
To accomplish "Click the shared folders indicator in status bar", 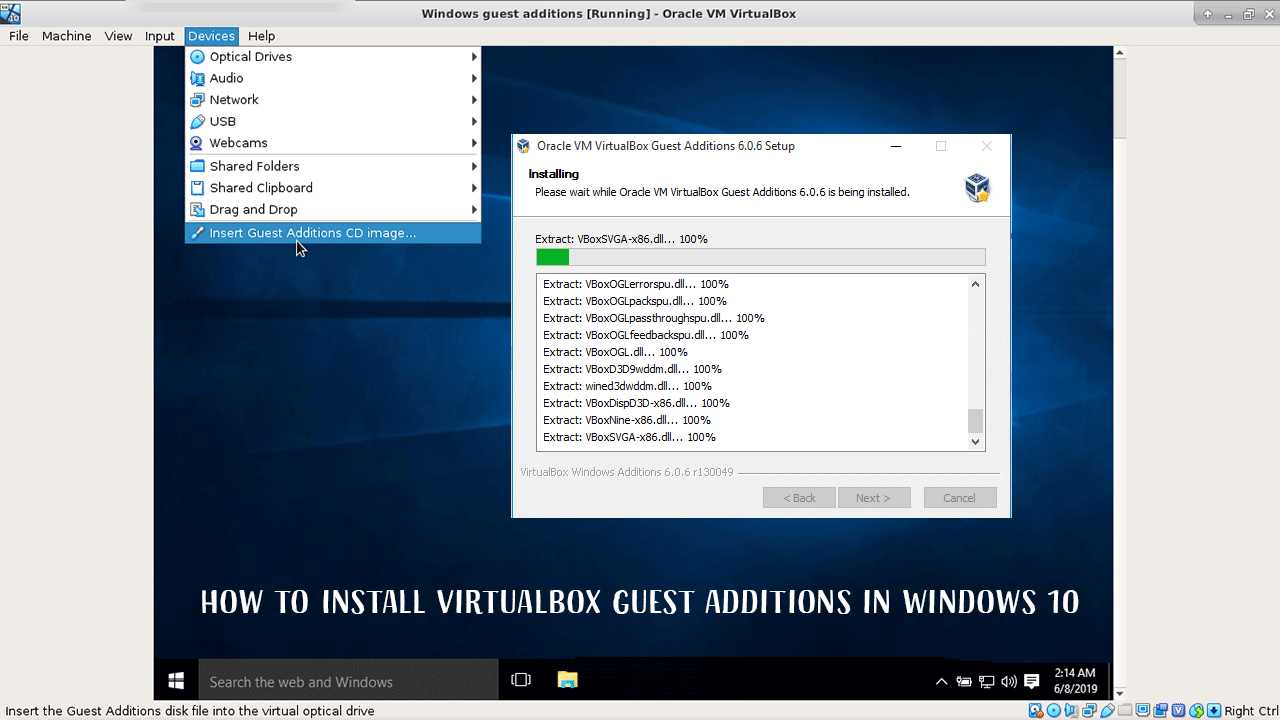I will (x=1125, y=711).
